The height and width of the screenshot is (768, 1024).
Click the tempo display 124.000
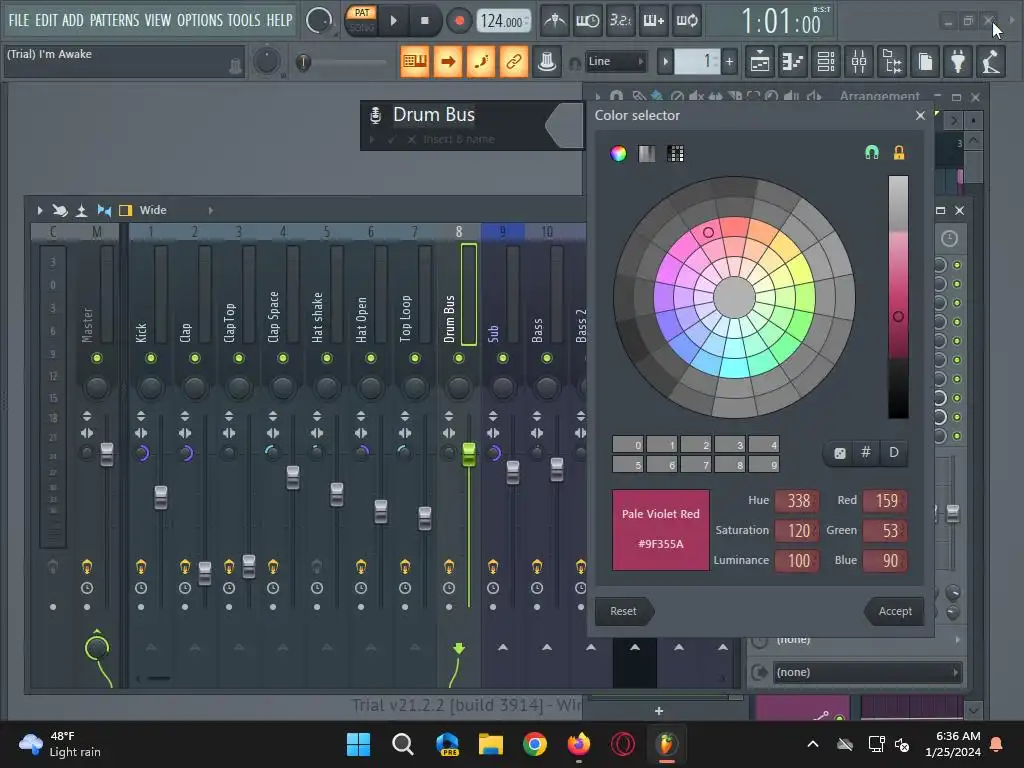(504, 21)
